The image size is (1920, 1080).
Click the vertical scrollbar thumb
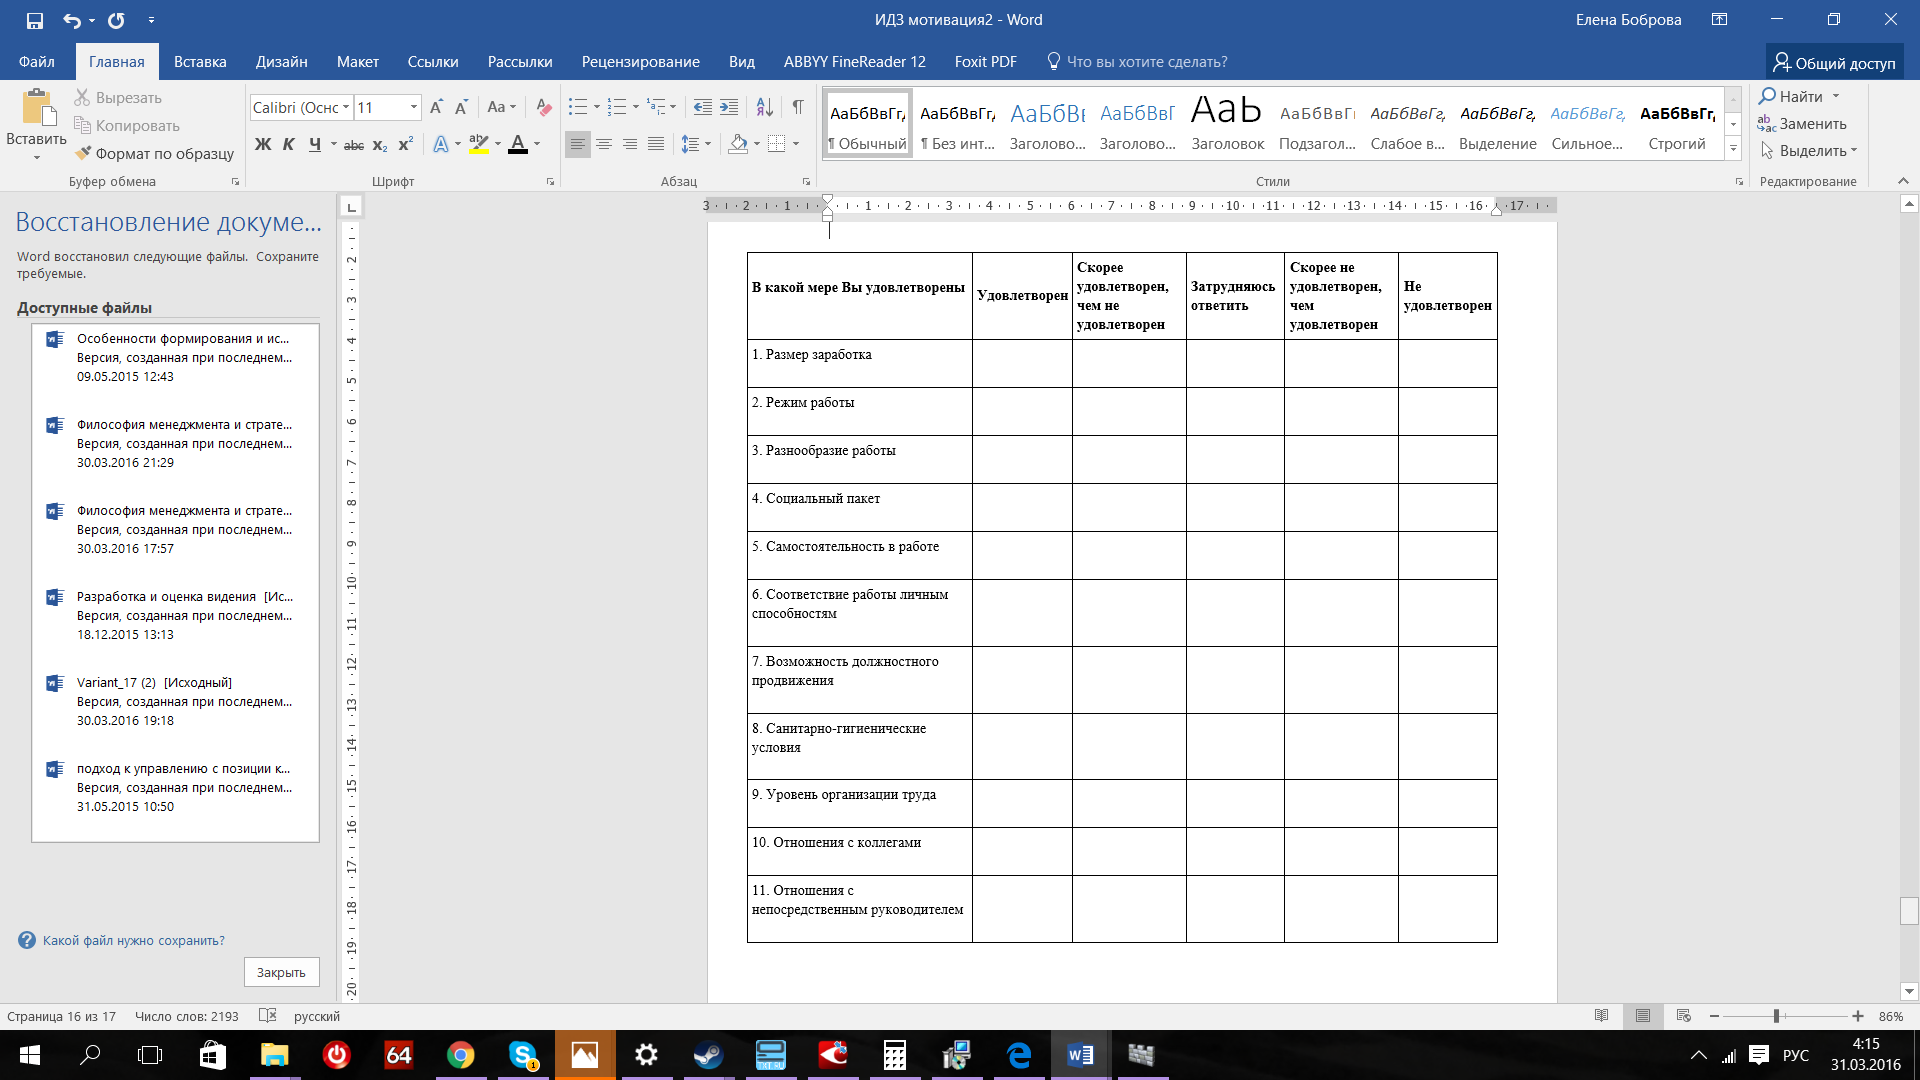click(1909, 911)
